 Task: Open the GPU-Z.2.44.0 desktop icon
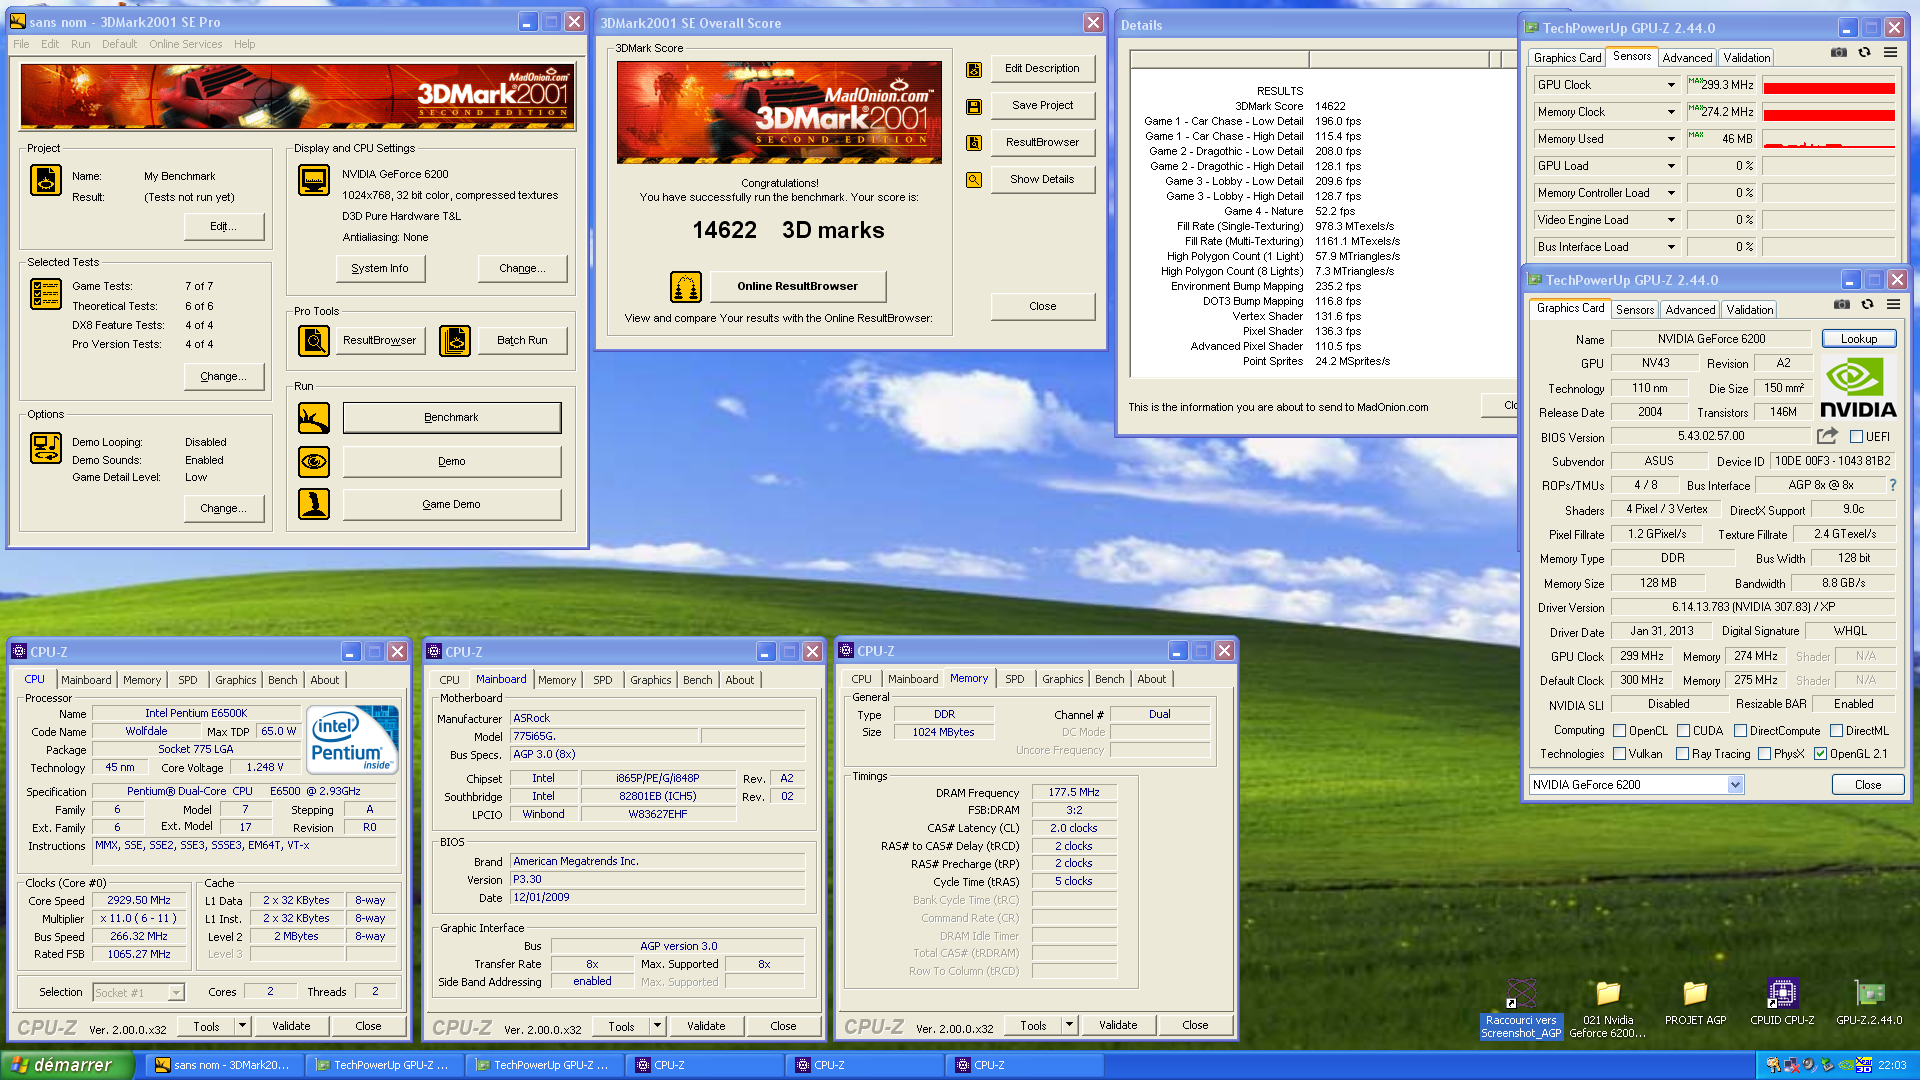click(1869, 1002)
